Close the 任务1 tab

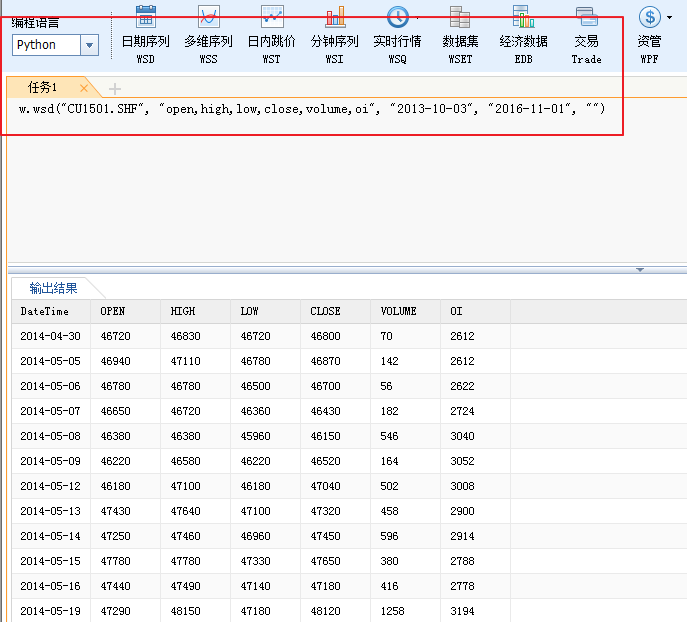[x=84, y=88]
